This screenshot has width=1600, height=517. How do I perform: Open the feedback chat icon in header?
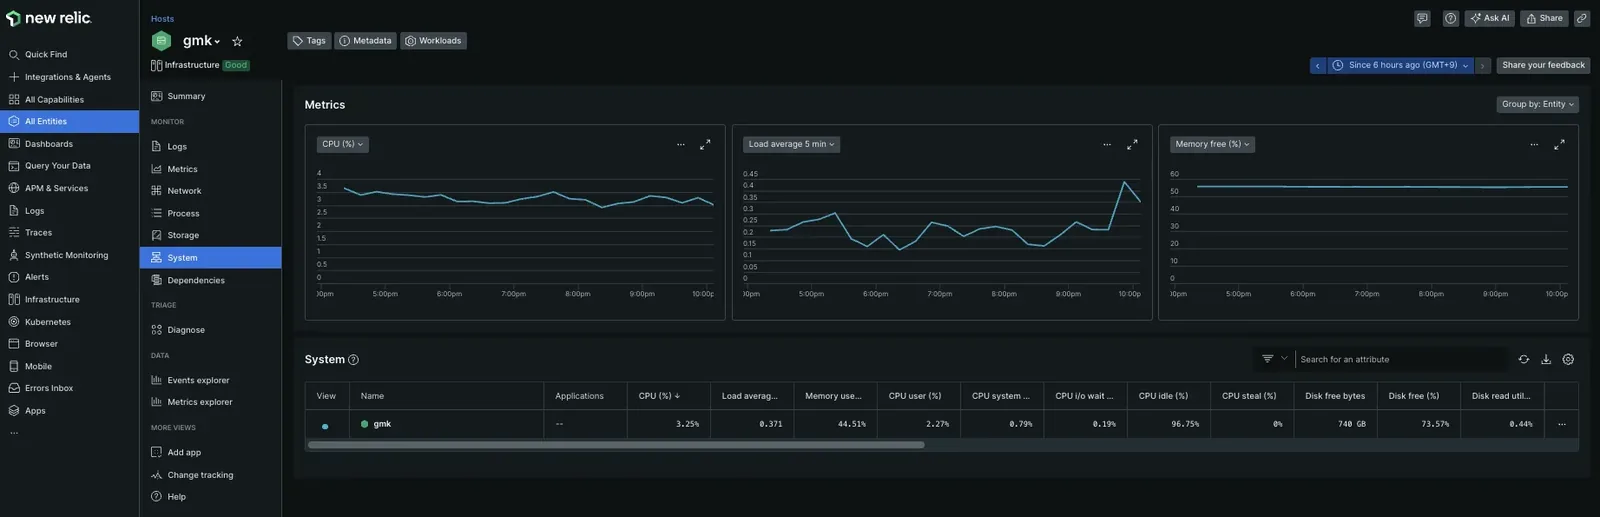point(1422,18)
